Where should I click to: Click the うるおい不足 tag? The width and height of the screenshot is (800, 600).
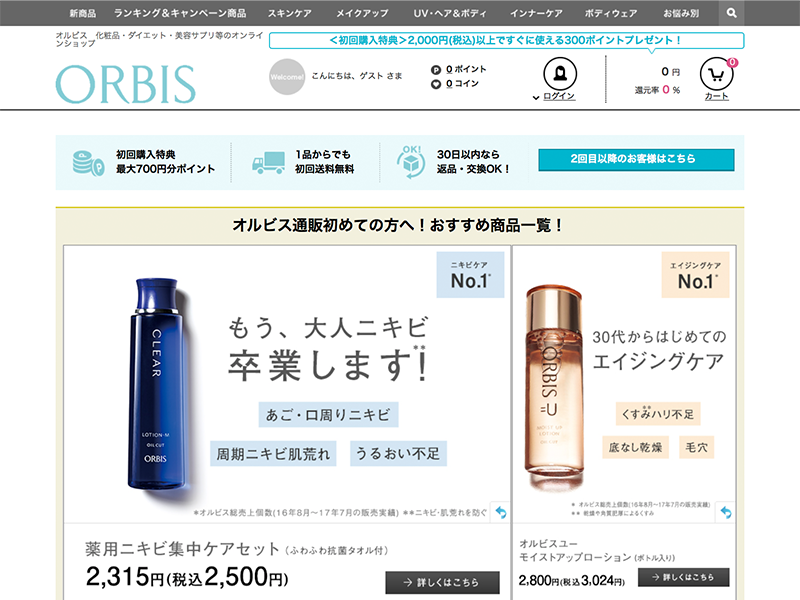(x=398, y=454)
